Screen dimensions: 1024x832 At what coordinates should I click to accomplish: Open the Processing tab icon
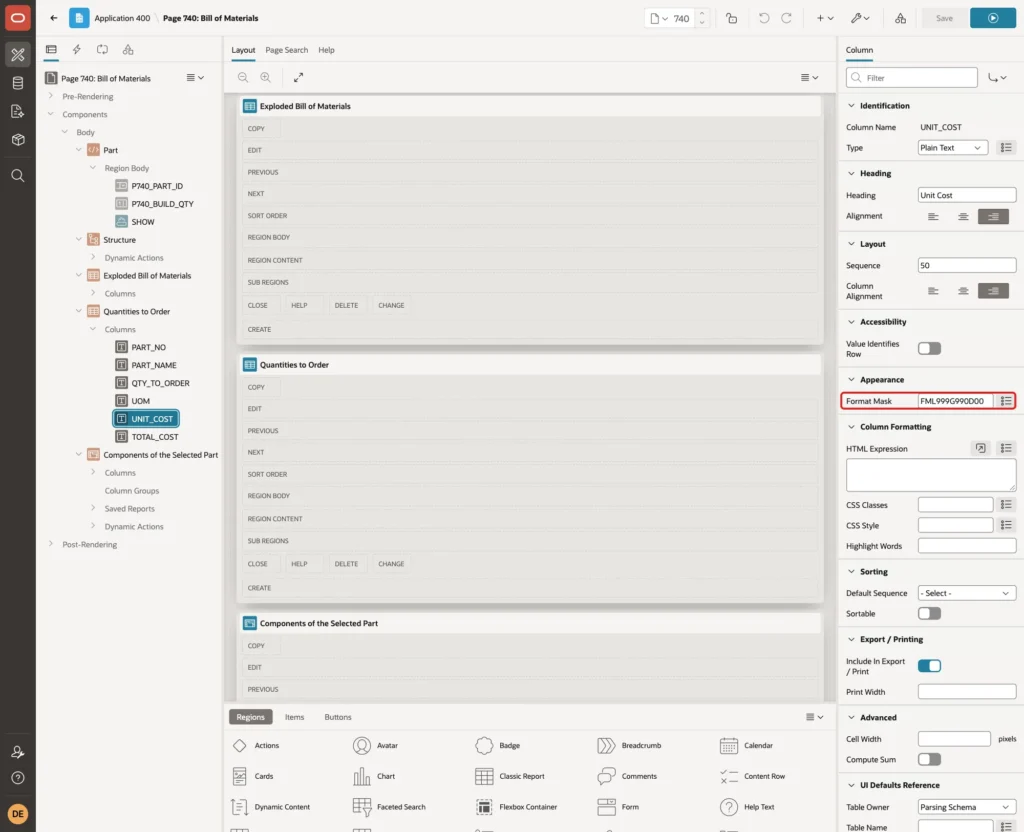102,50
